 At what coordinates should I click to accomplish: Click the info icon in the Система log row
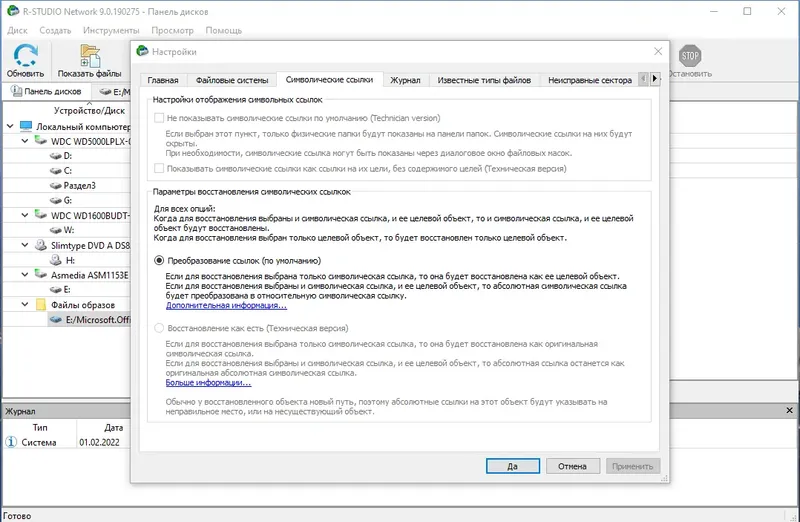[11, 442]
